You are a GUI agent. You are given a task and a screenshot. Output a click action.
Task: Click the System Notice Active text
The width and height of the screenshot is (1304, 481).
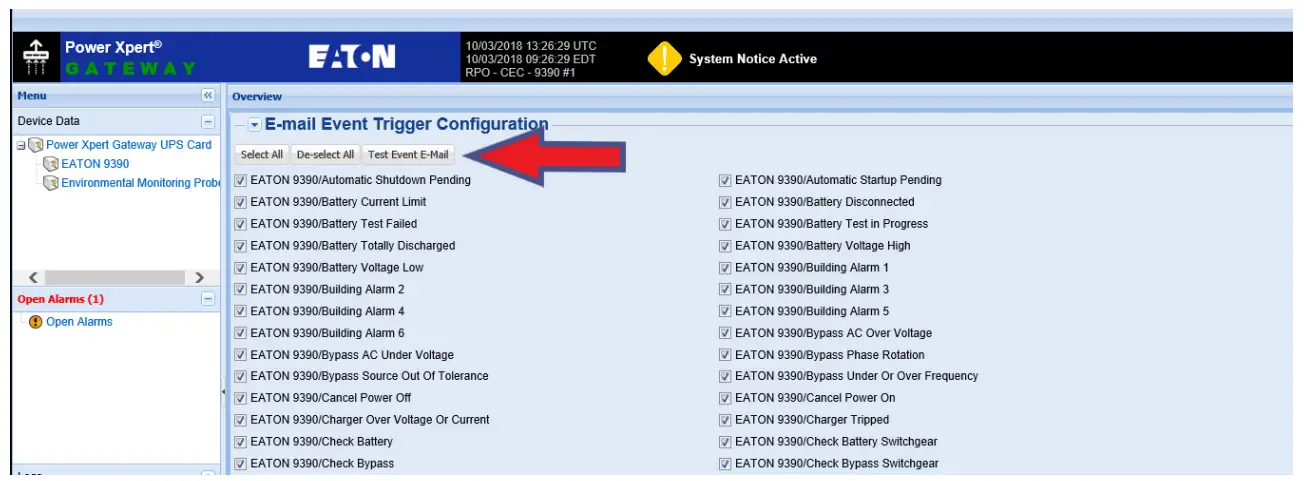pyautogui.click(x=753, y=59)
